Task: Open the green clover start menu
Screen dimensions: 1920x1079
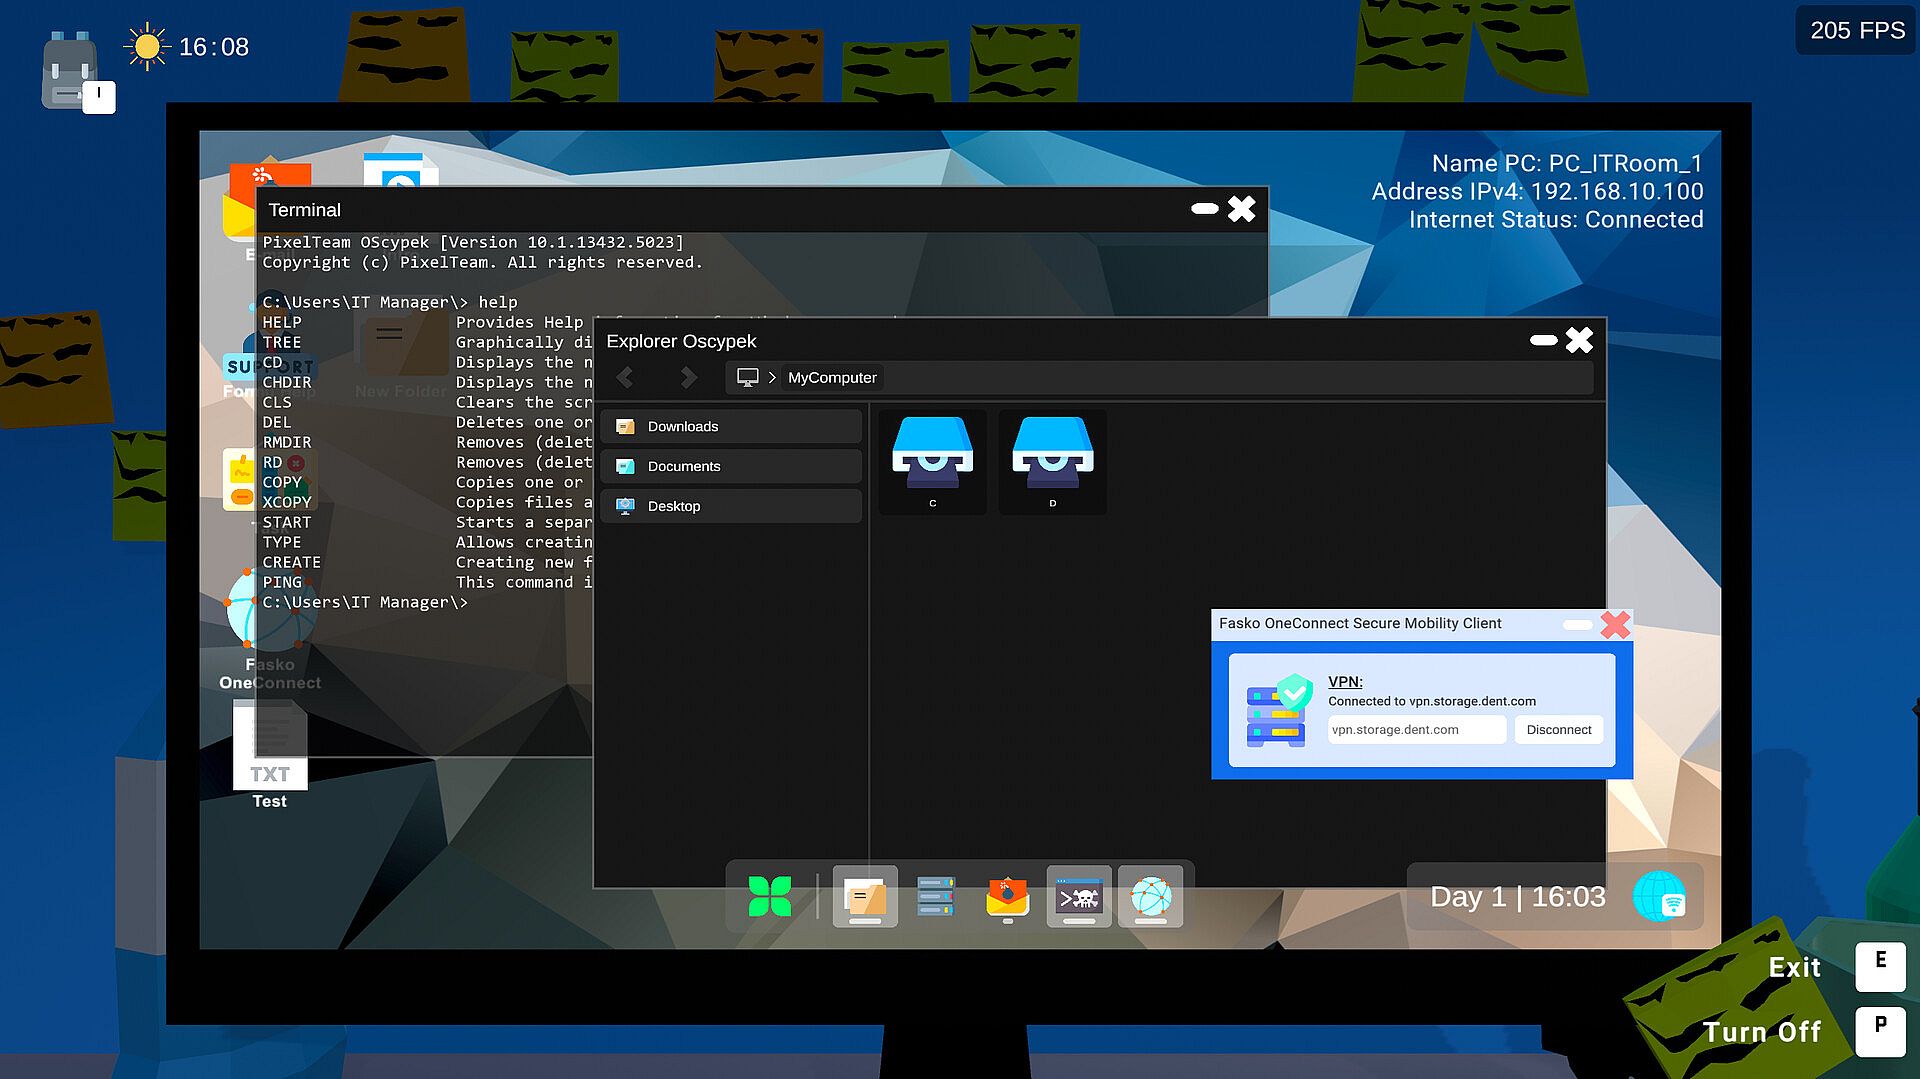Action: [769, 896]
